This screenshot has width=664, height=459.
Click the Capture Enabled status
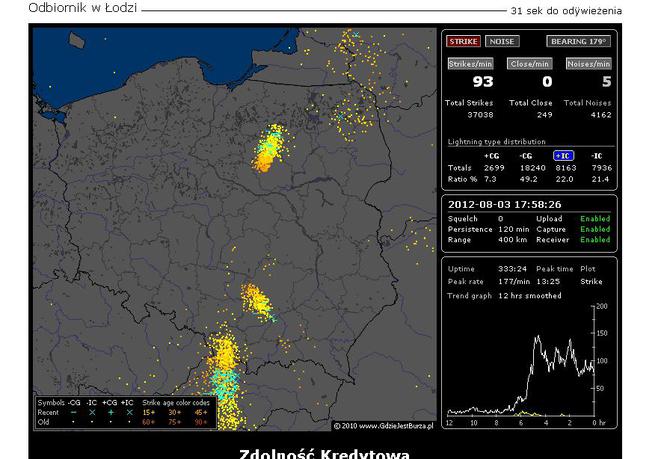595,229
